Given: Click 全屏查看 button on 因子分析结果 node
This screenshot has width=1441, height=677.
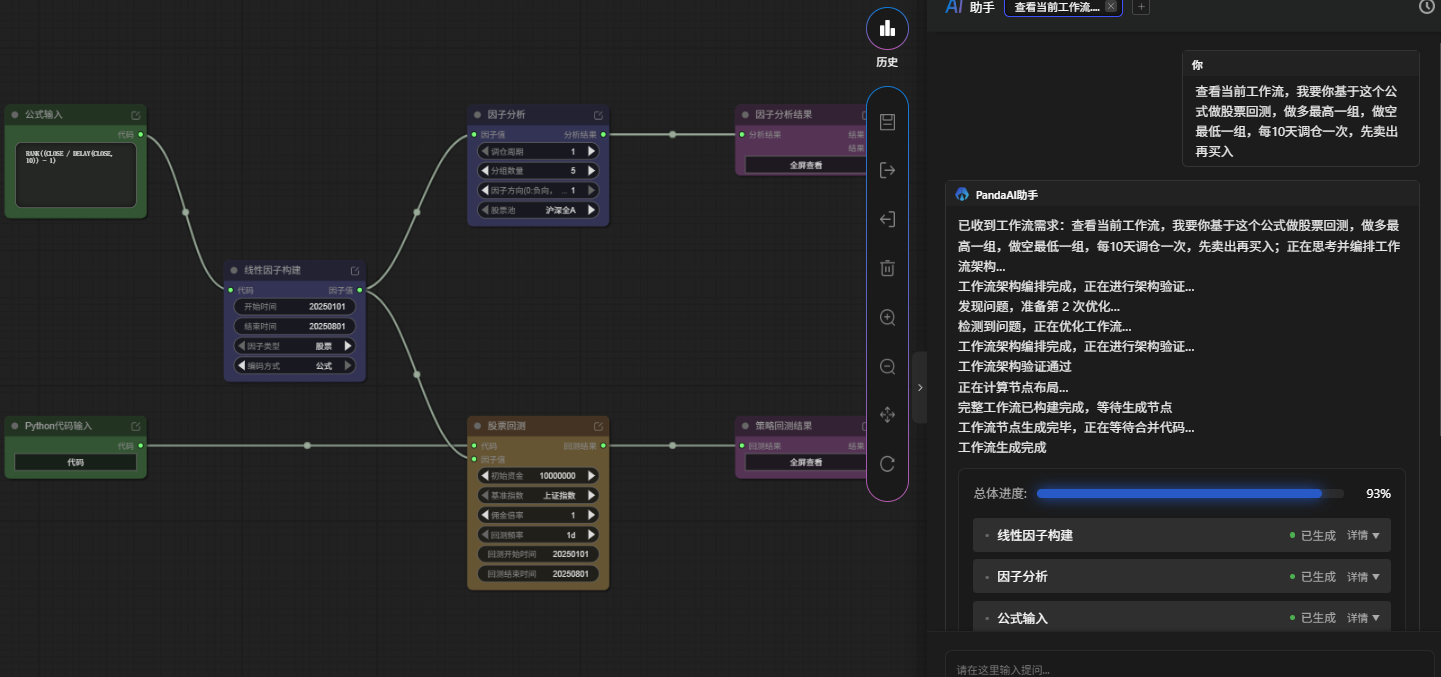Looking at the screenshot, I should (806, 165).
